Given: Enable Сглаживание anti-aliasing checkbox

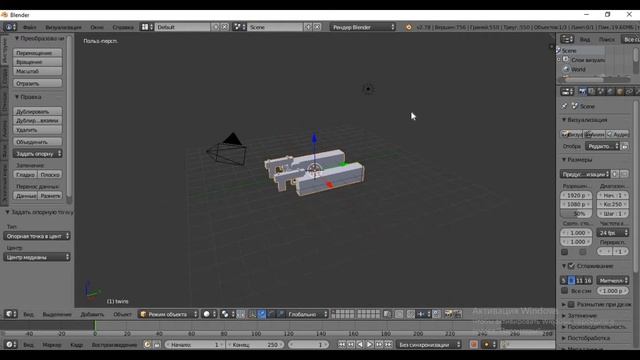Looking at the screenshot, I should (x=571, y=266).
